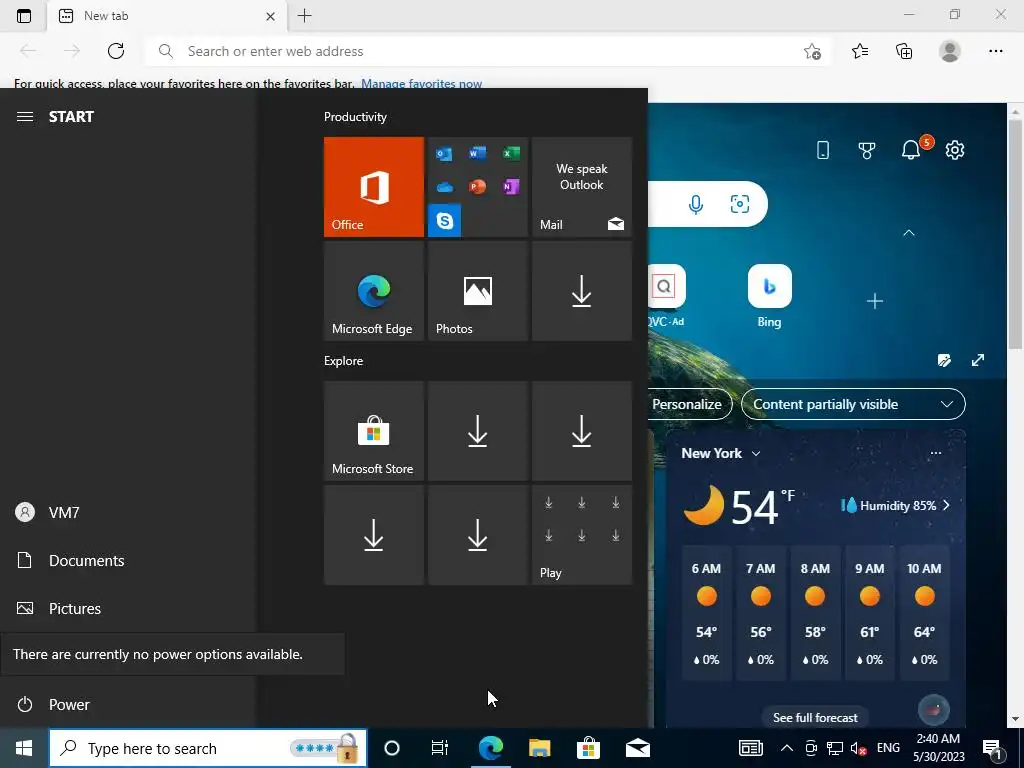This screenshot has height=768, width=1024.
Task: Click the ENG language indicator
Action: coord(888,748)
